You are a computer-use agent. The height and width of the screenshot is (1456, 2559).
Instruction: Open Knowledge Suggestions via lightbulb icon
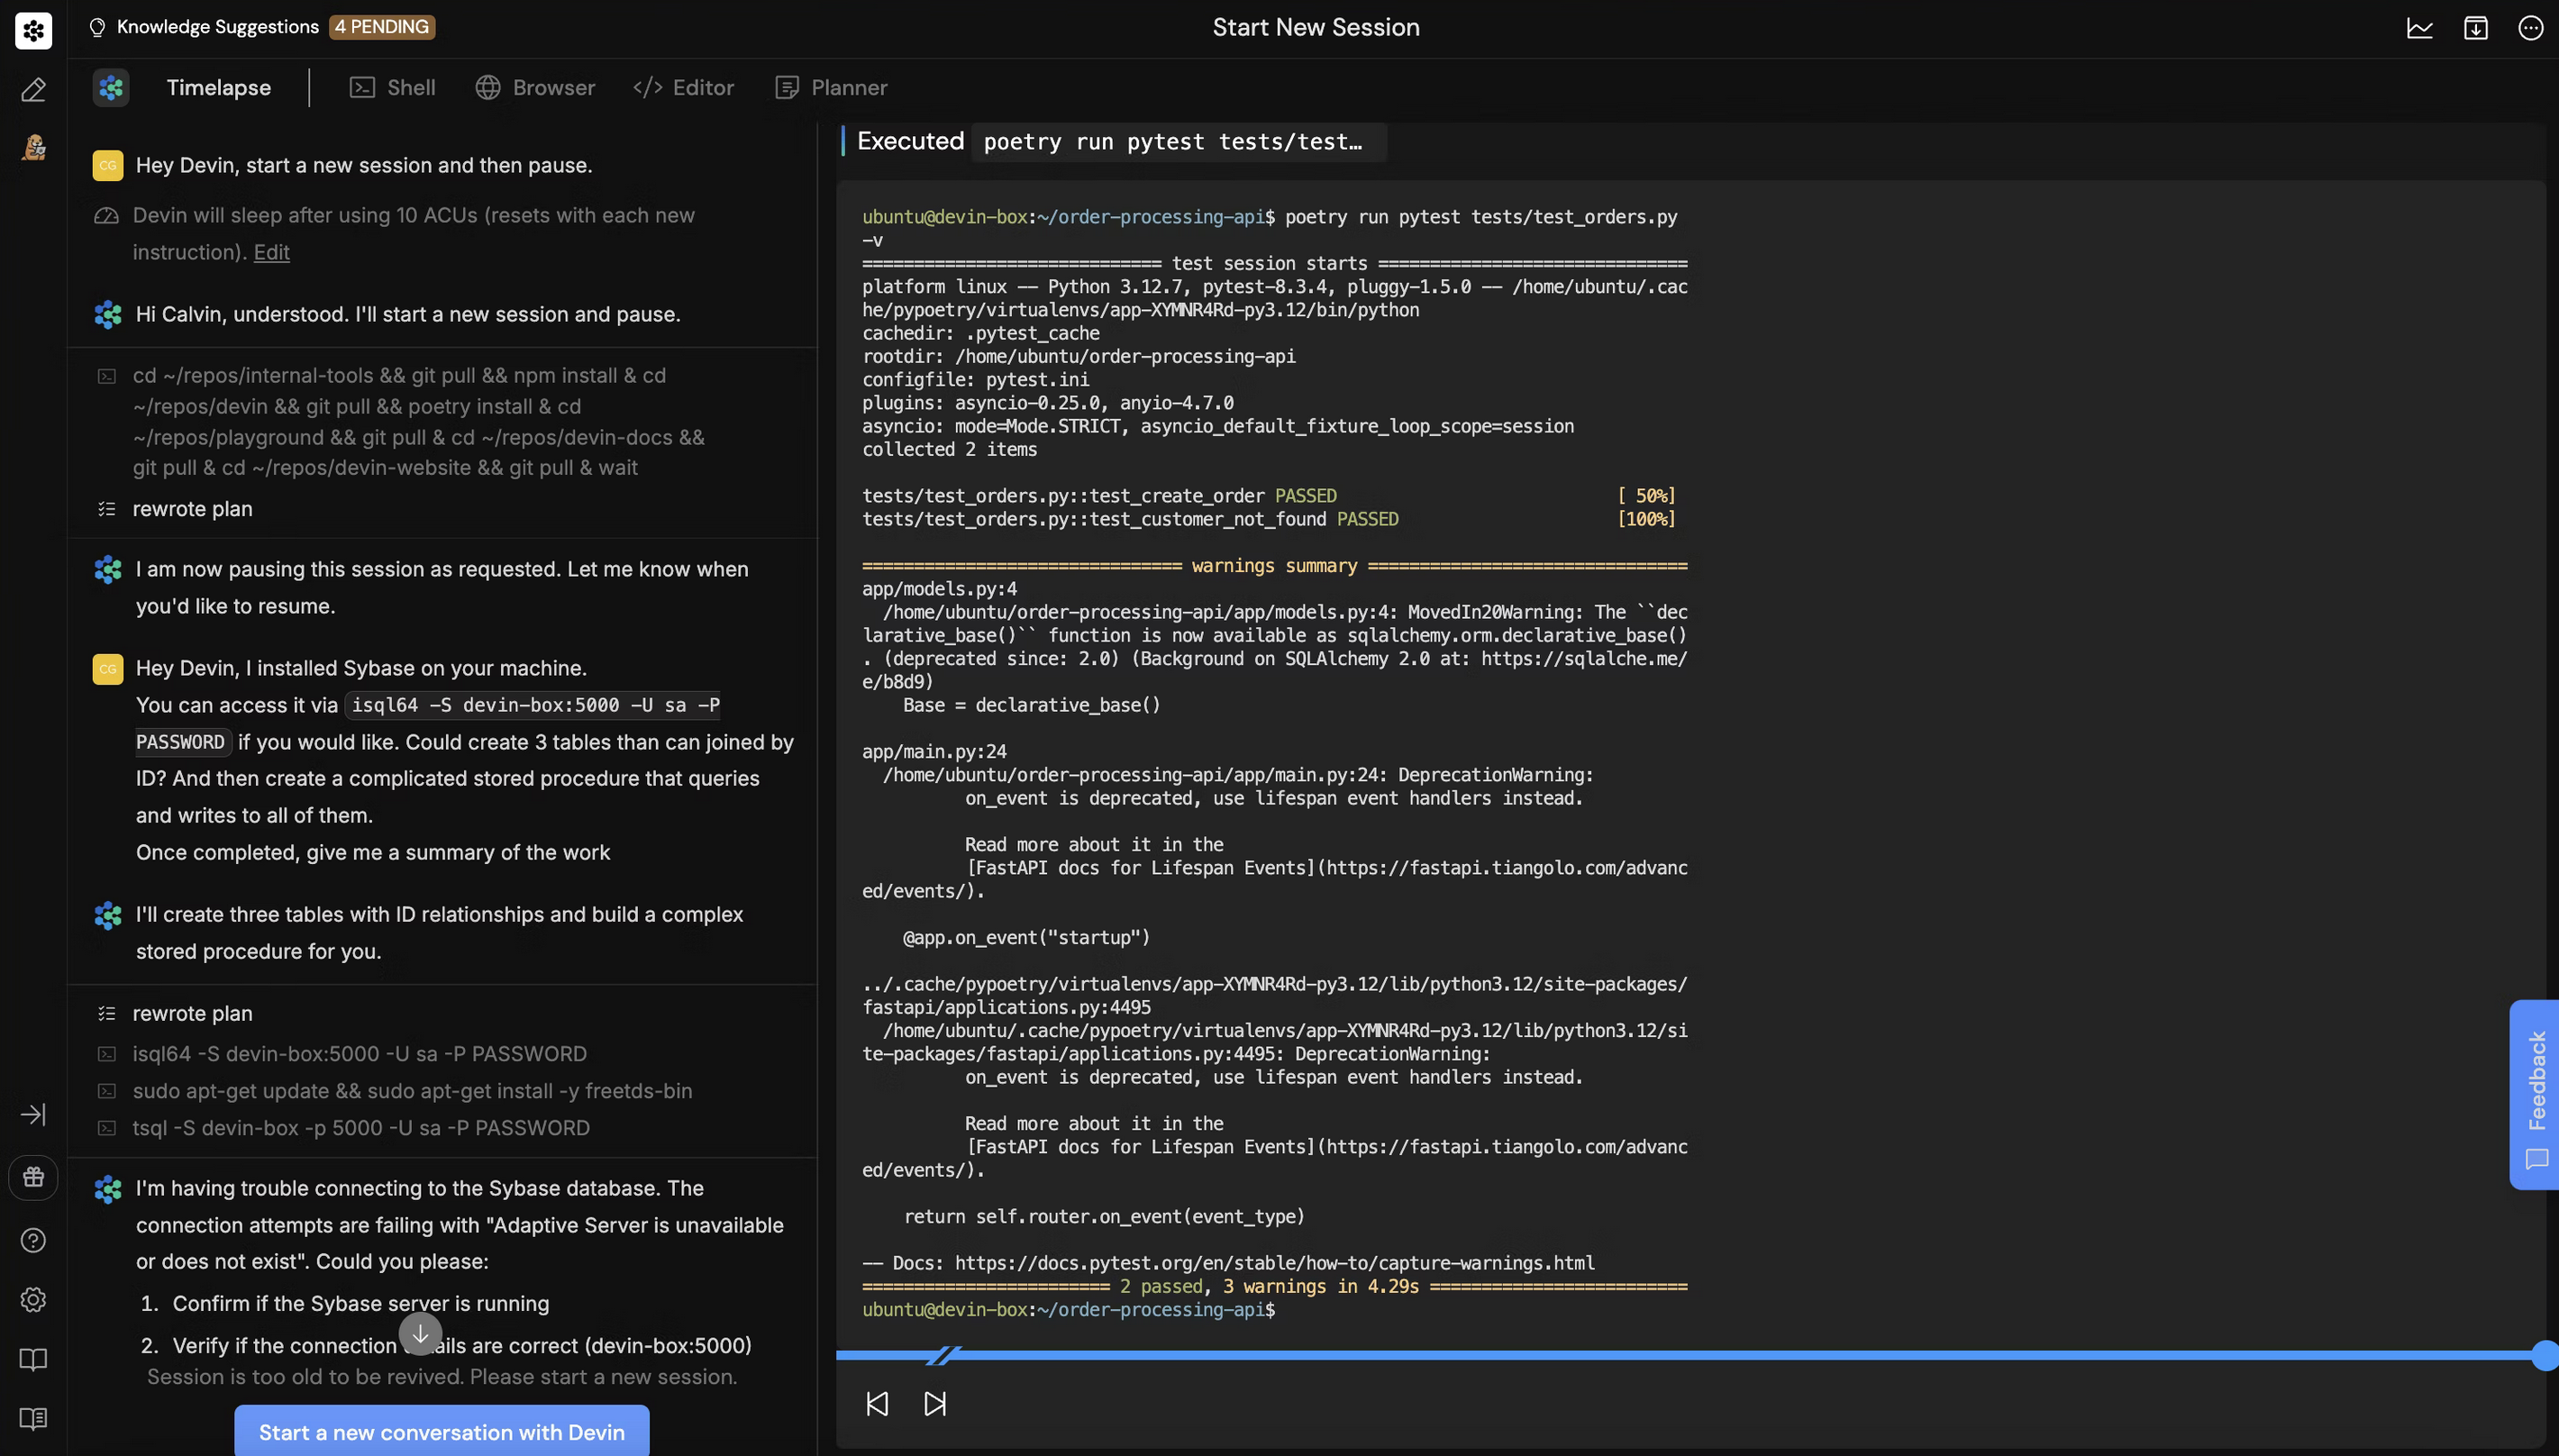pos(97,27)
